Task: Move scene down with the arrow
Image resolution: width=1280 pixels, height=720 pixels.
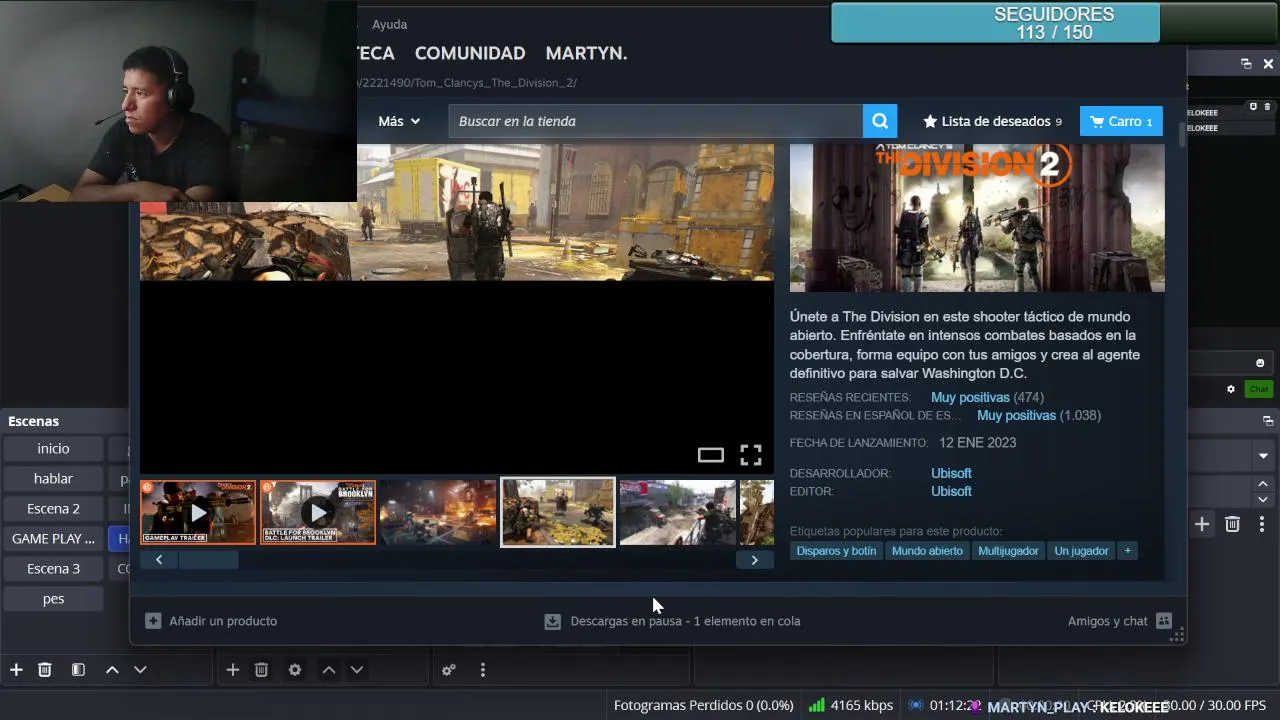Action: click(140, 670)
